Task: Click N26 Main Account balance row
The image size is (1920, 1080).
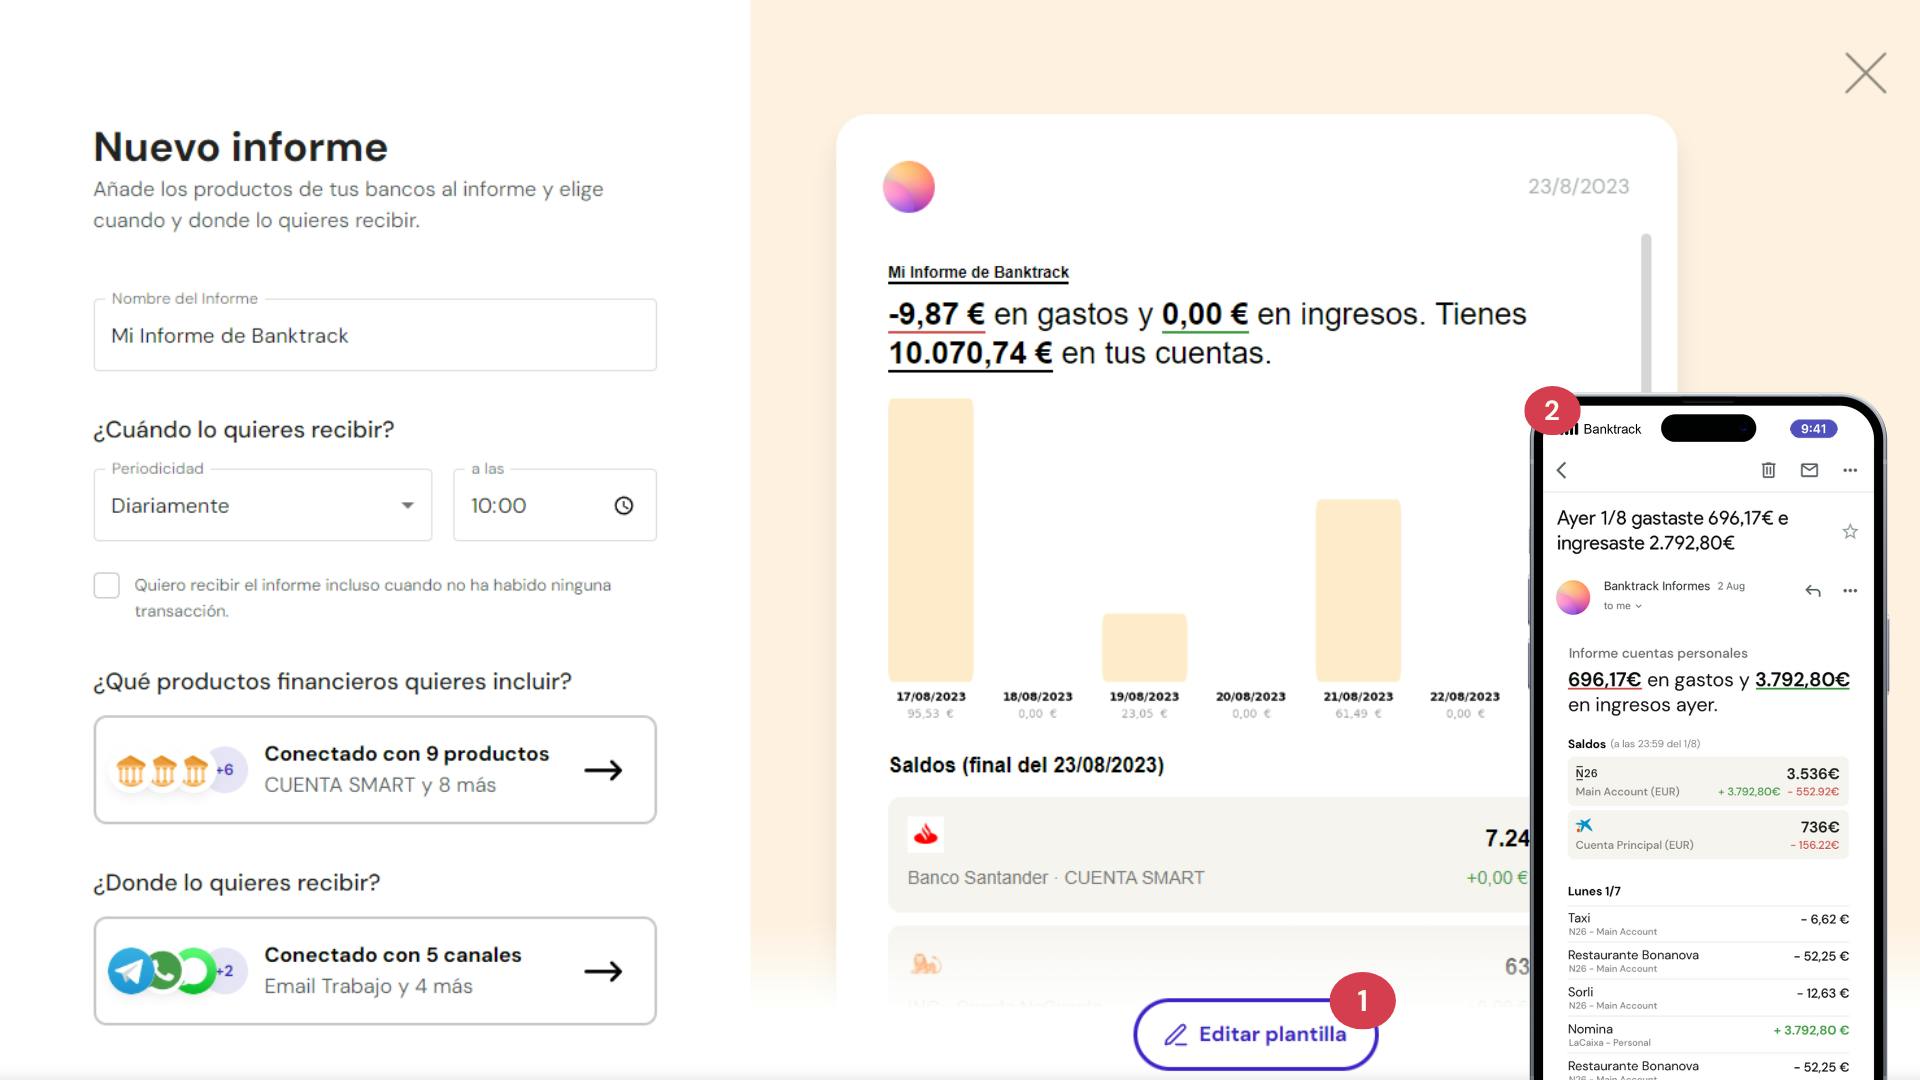Action: click(x=1708, y=782)
